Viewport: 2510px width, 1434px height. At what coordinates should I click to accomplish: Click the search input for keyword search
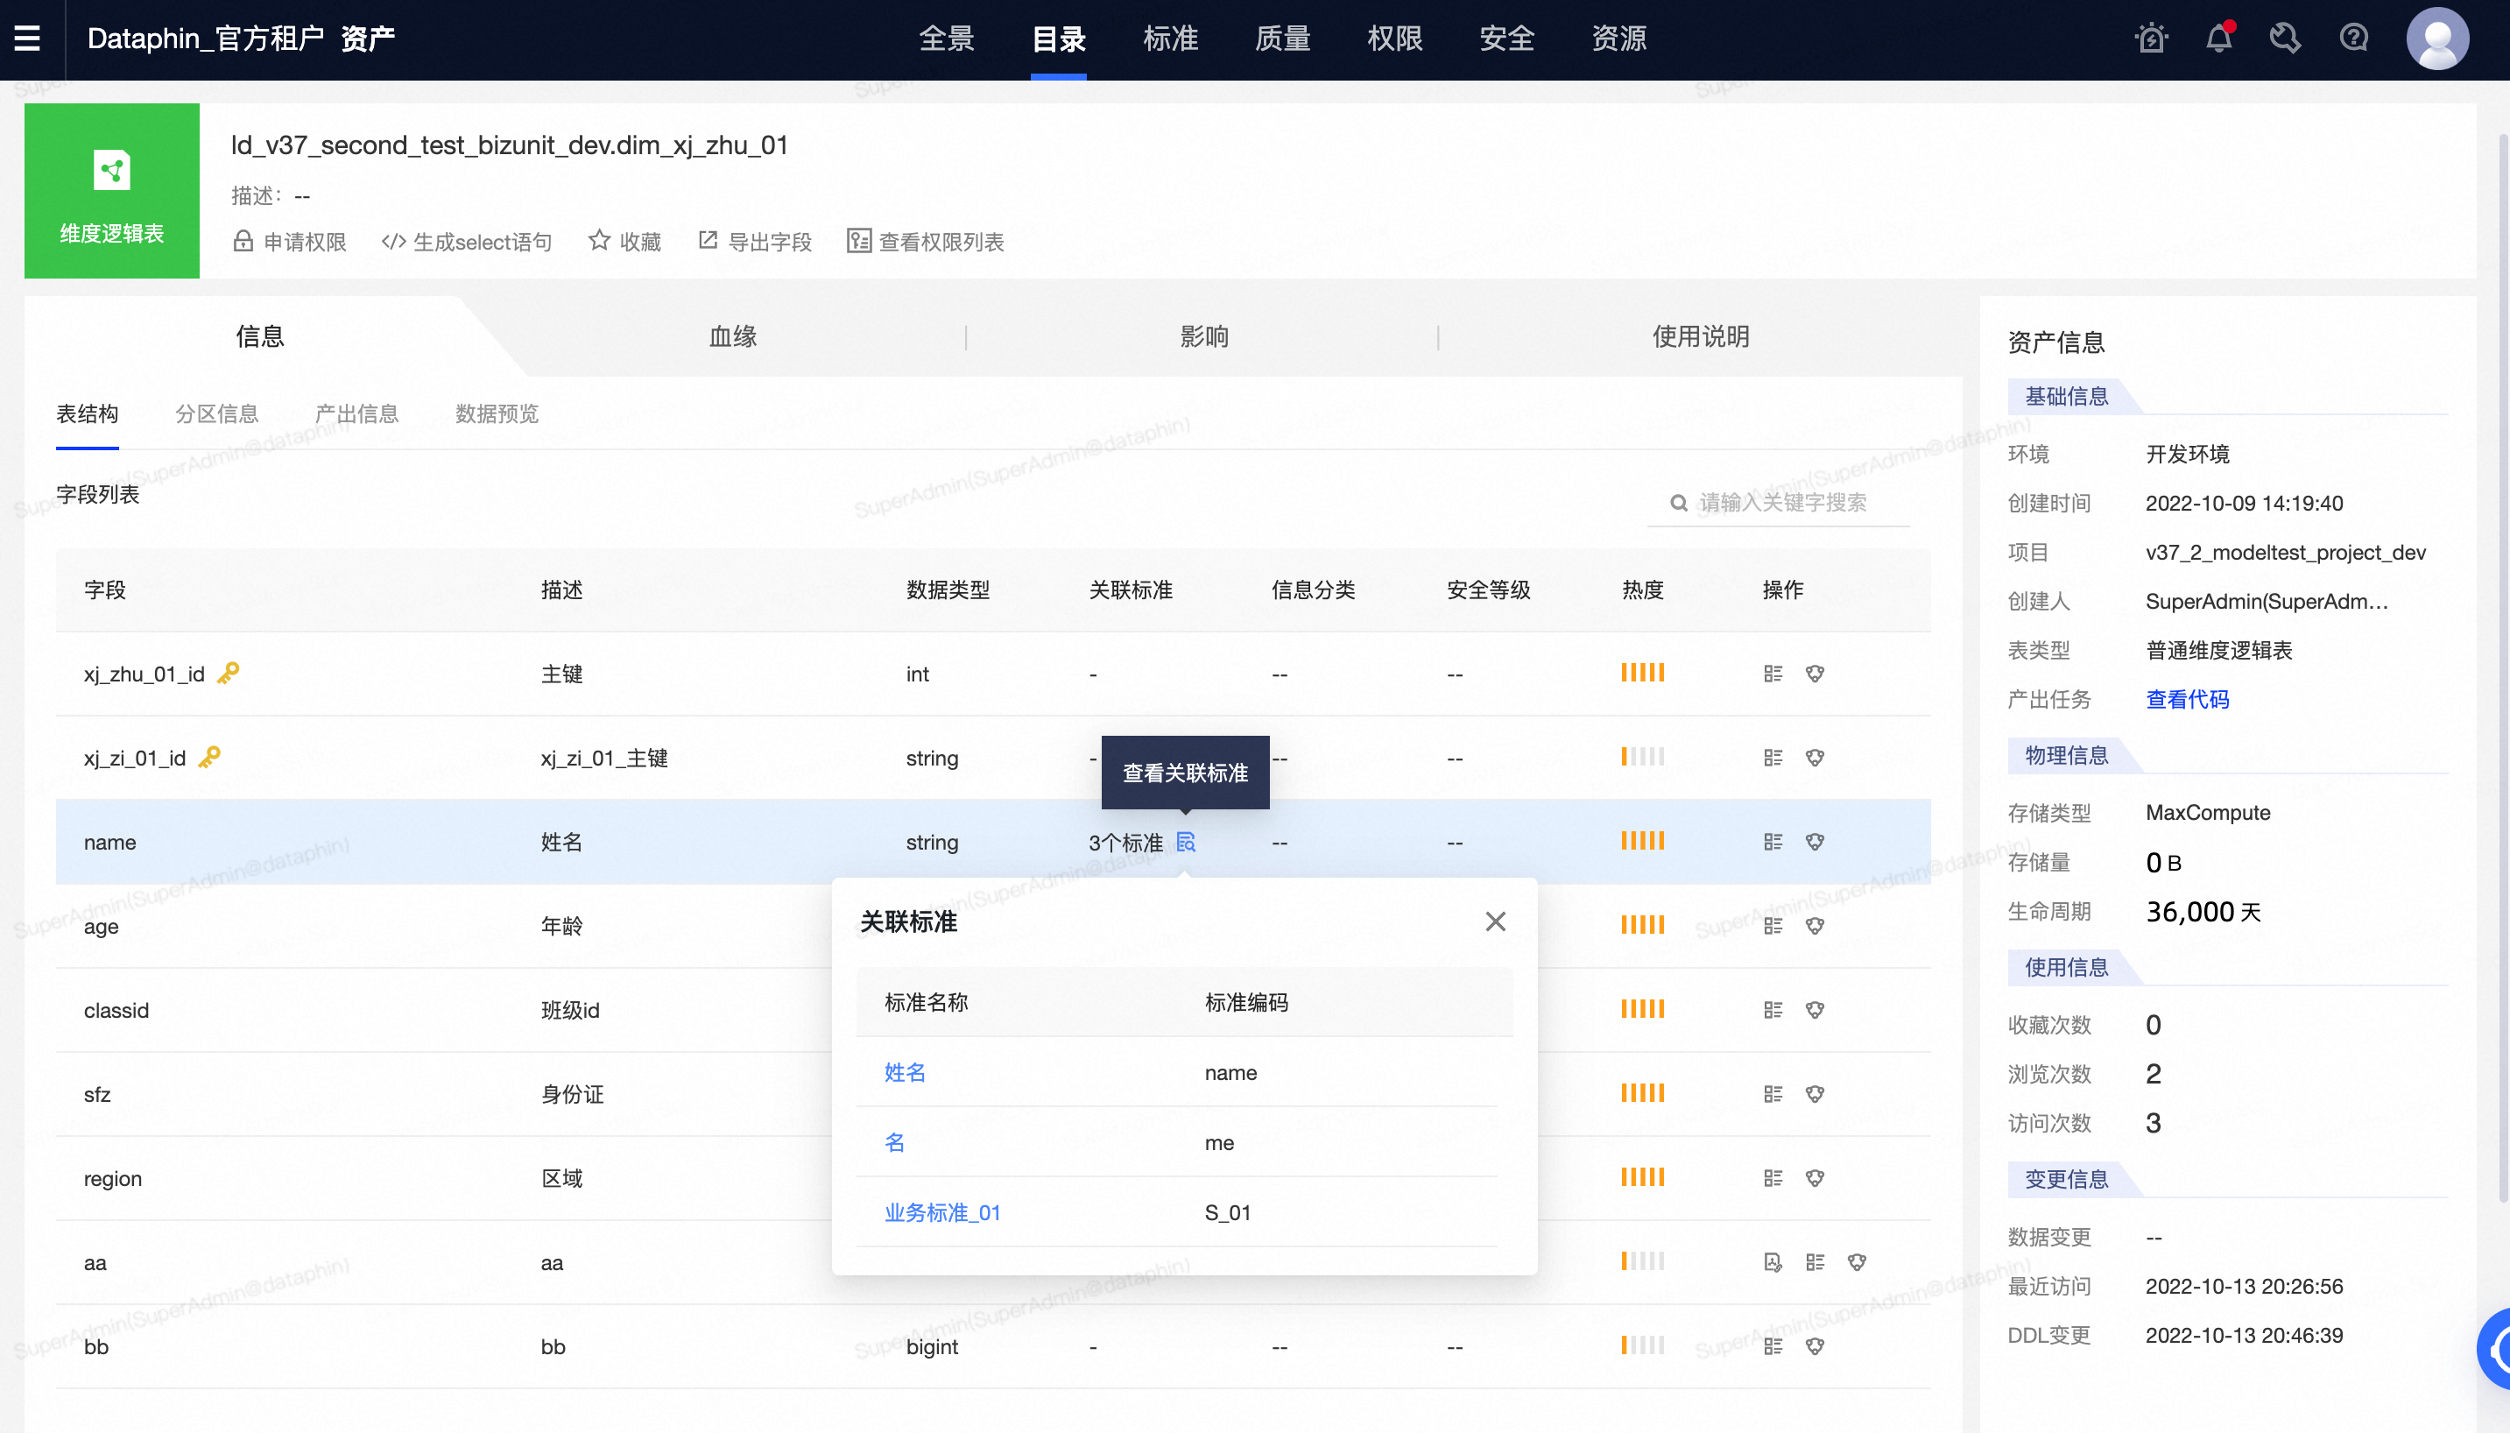[x=1780, y=502]
